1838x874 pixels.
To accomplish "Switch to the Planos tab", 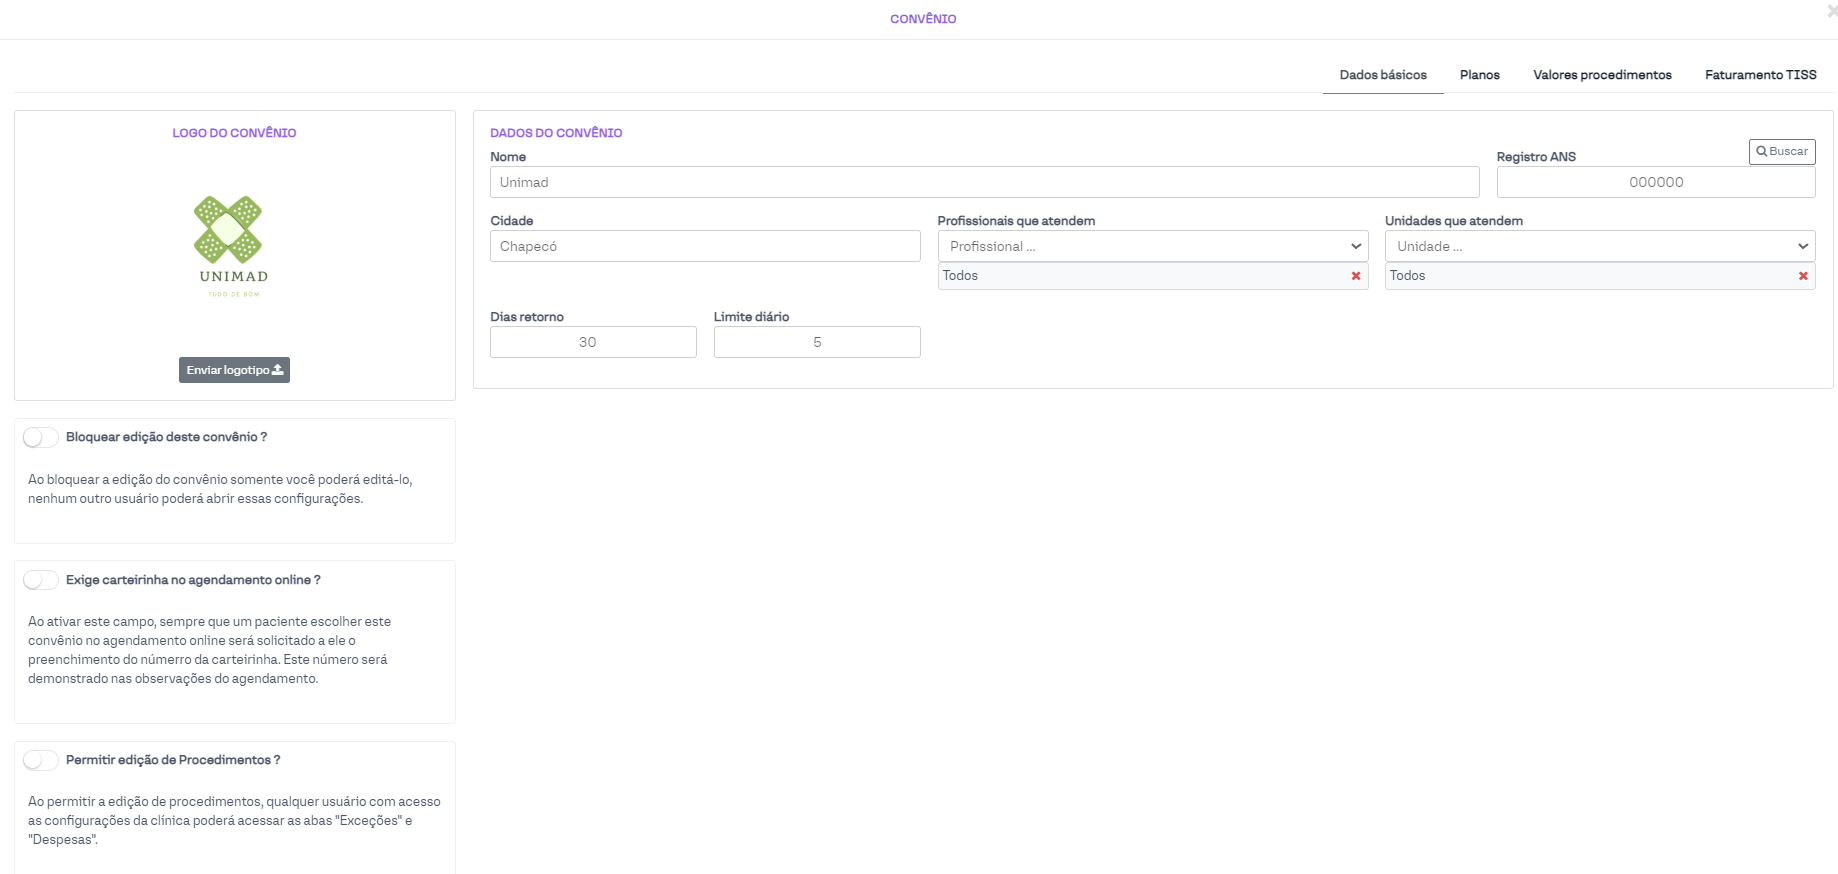I will 1479,75.
